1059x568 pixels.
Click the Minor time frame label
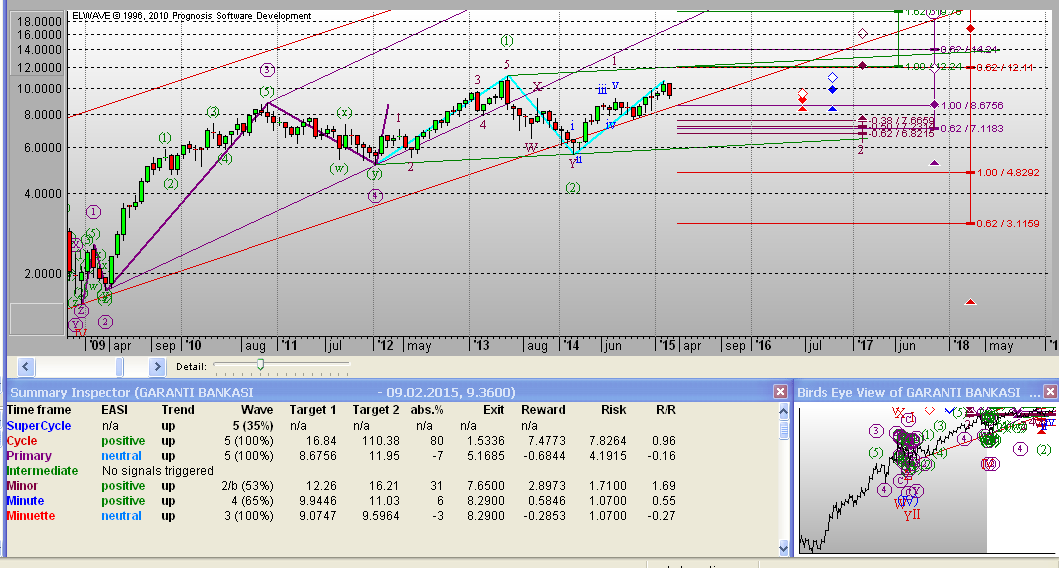(x=24, y=486)
